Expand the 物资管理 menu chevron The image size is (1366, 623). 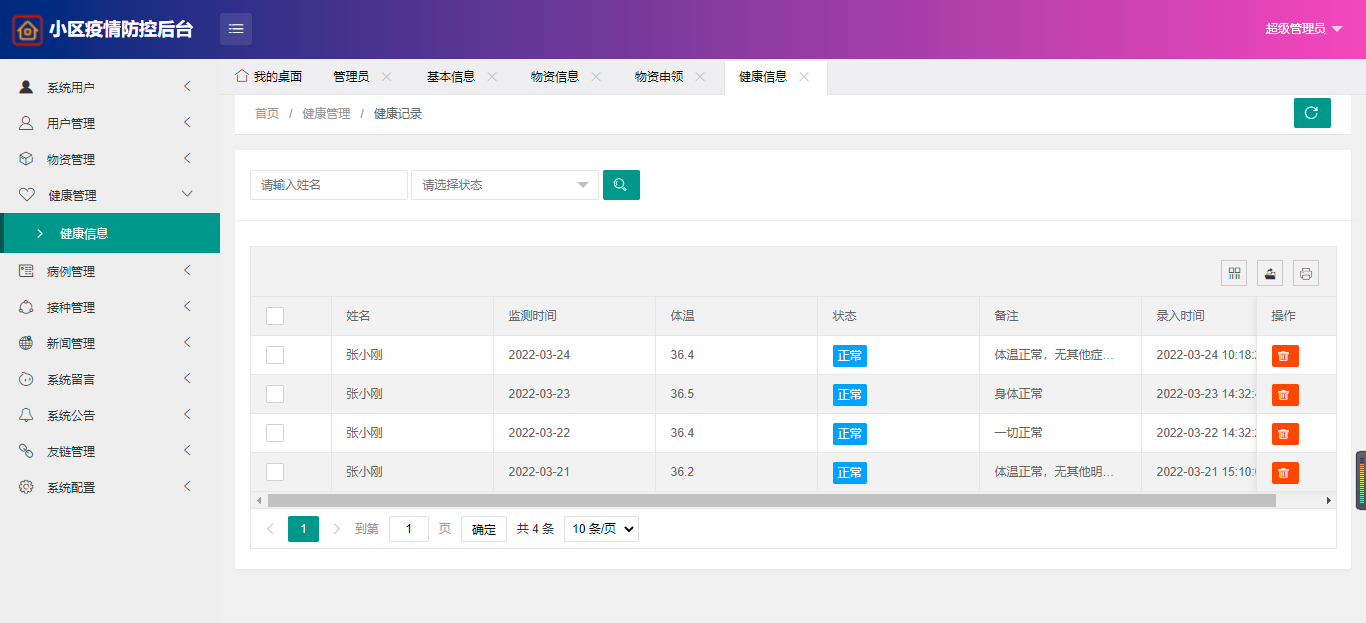click(187, 159)
